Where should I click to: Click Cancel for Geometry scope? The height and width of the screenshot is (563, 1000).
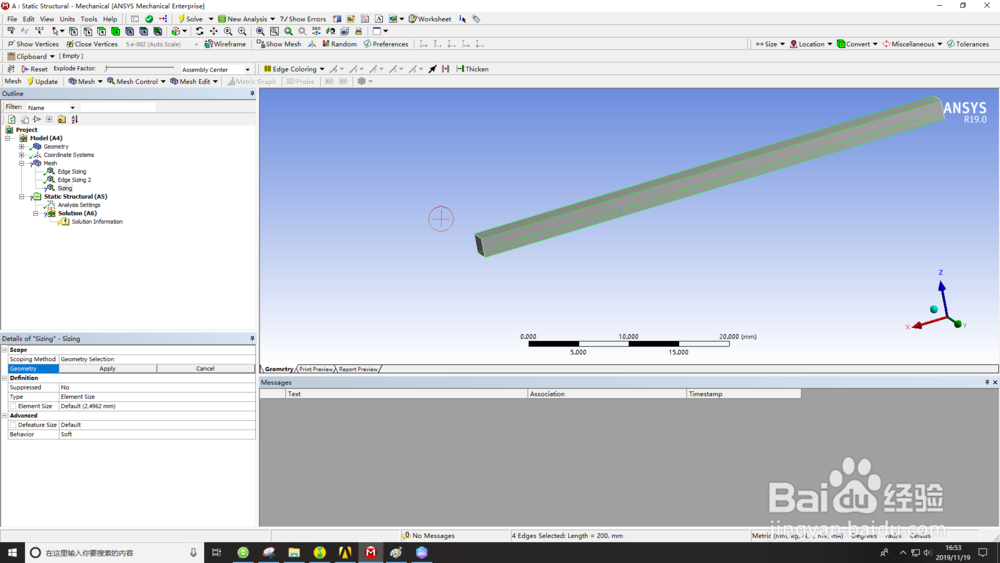coord(205,369)
